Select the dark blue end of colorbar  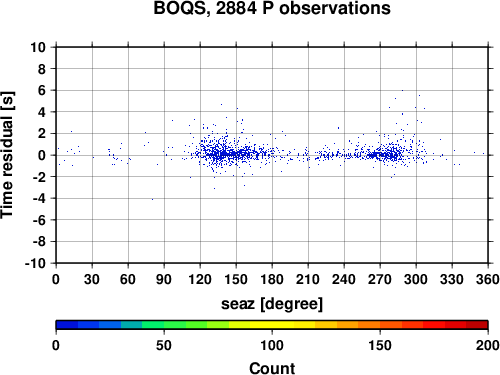(67, 325)
